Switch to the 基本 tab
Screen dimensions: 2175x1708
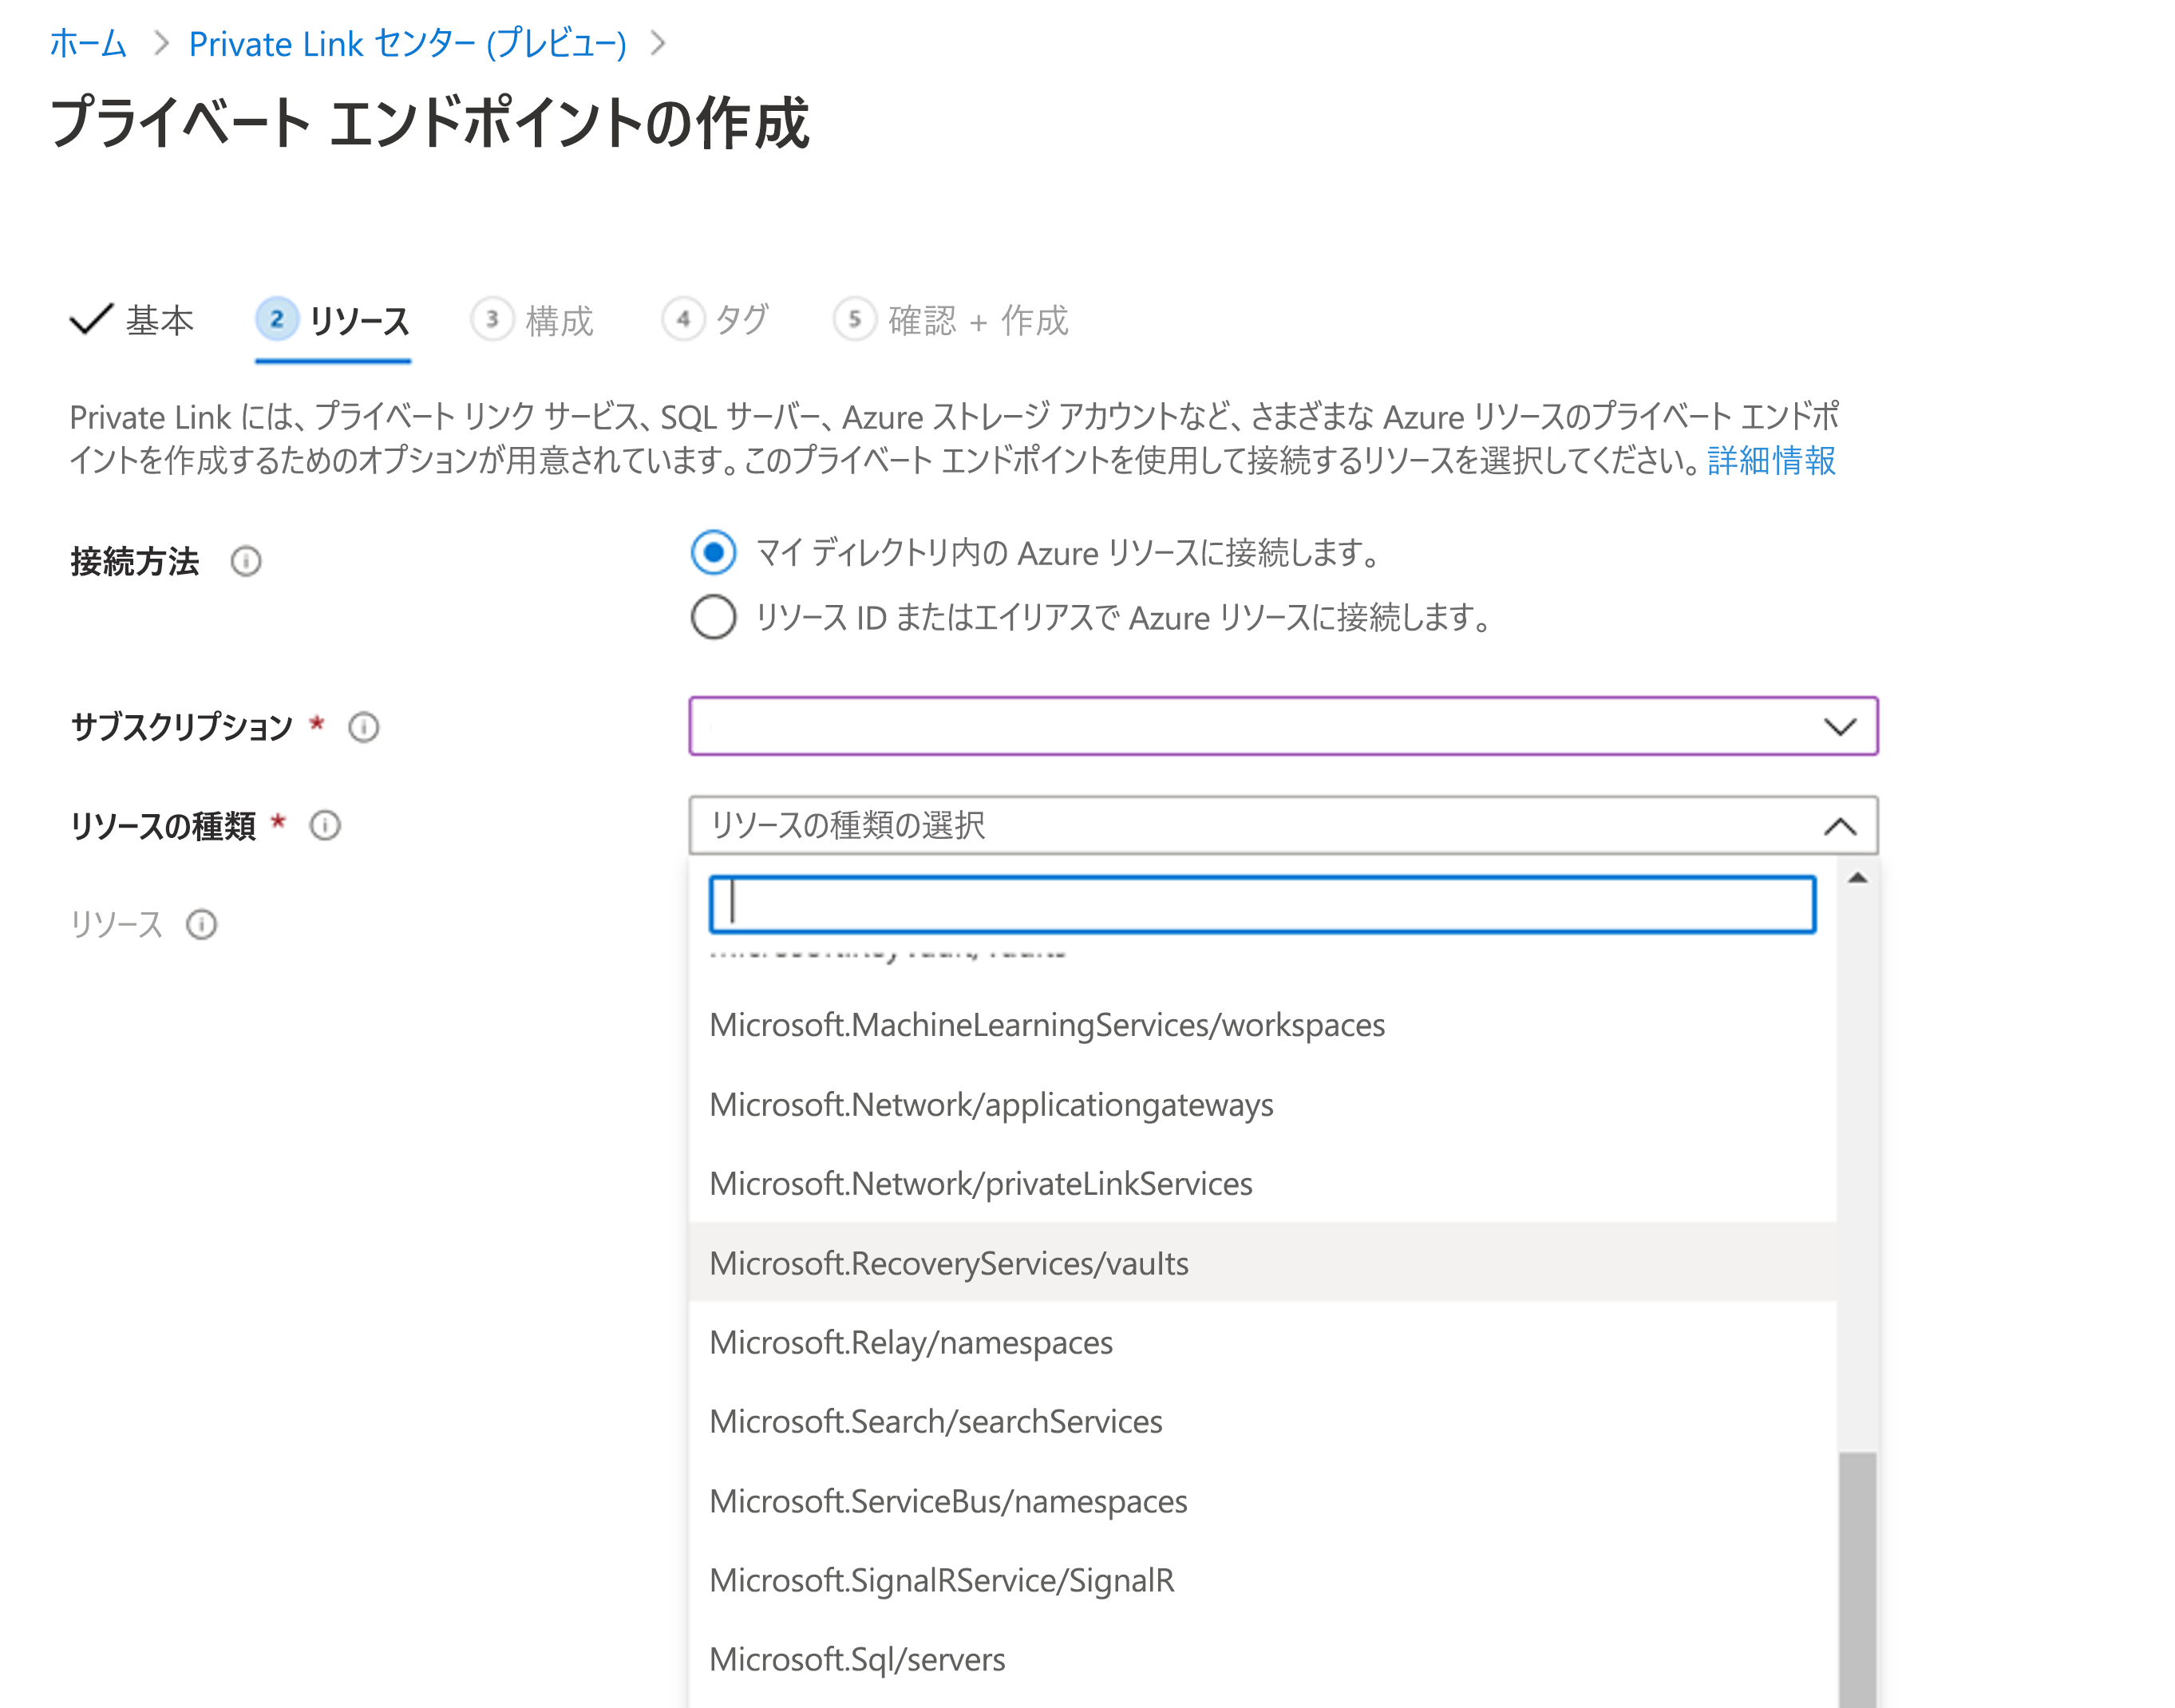click(x=132, y=321)
